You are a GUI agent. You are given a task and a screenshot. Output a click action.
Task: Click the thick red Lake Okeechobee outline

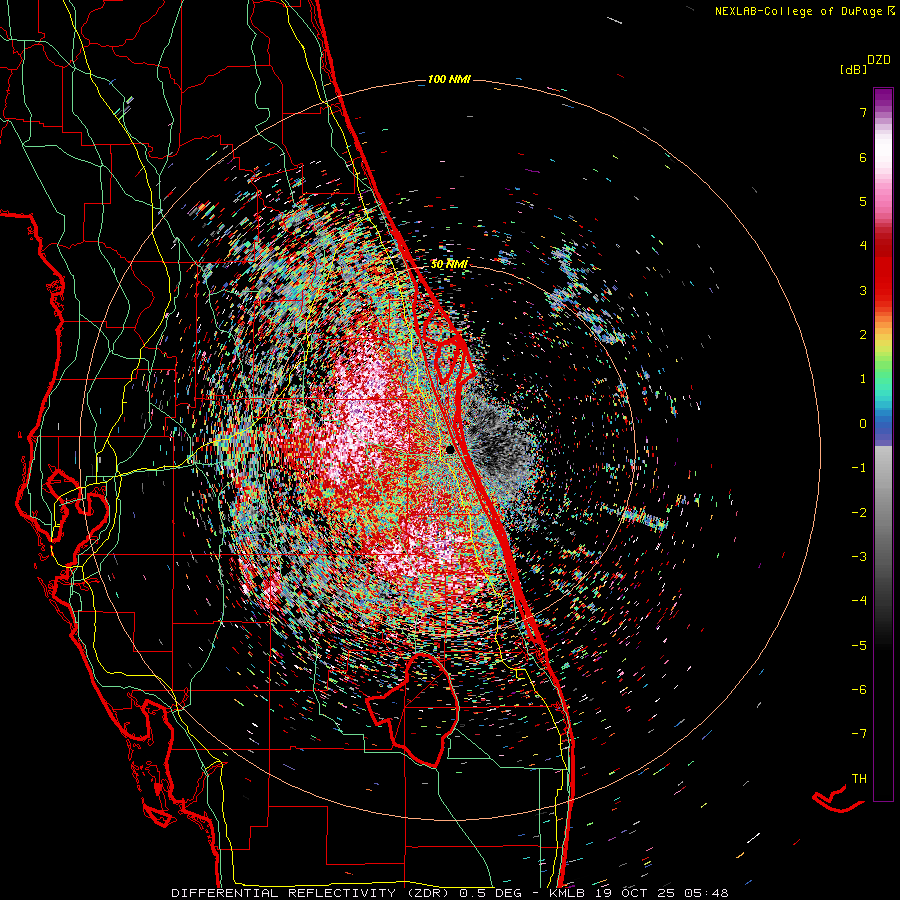pyautogui.click(x=412, y=709)
